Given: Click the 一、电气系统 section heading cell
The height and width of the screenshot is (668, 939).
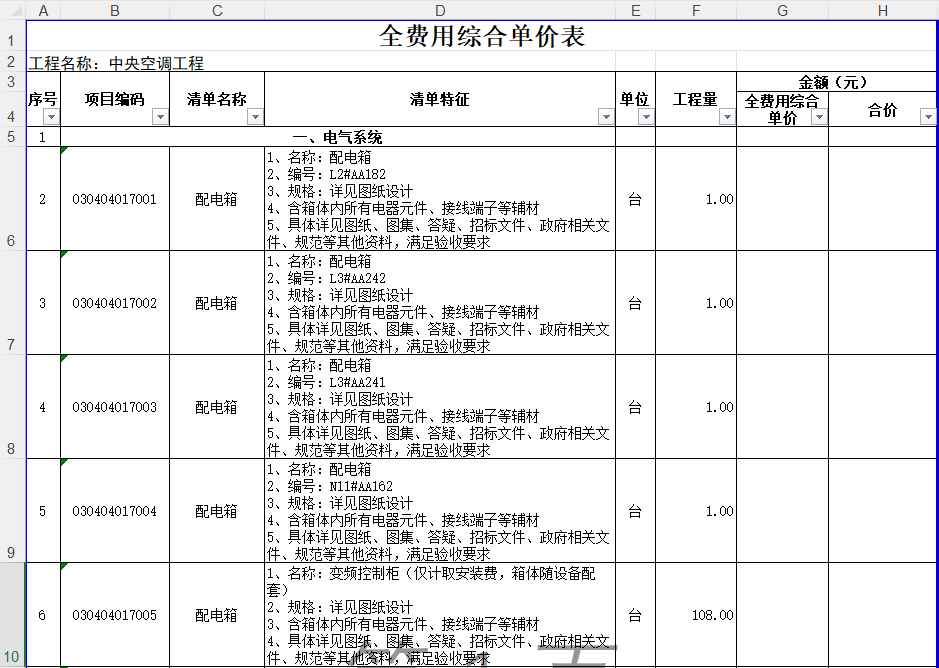Looking at the screenshot, I should [337, 137].
